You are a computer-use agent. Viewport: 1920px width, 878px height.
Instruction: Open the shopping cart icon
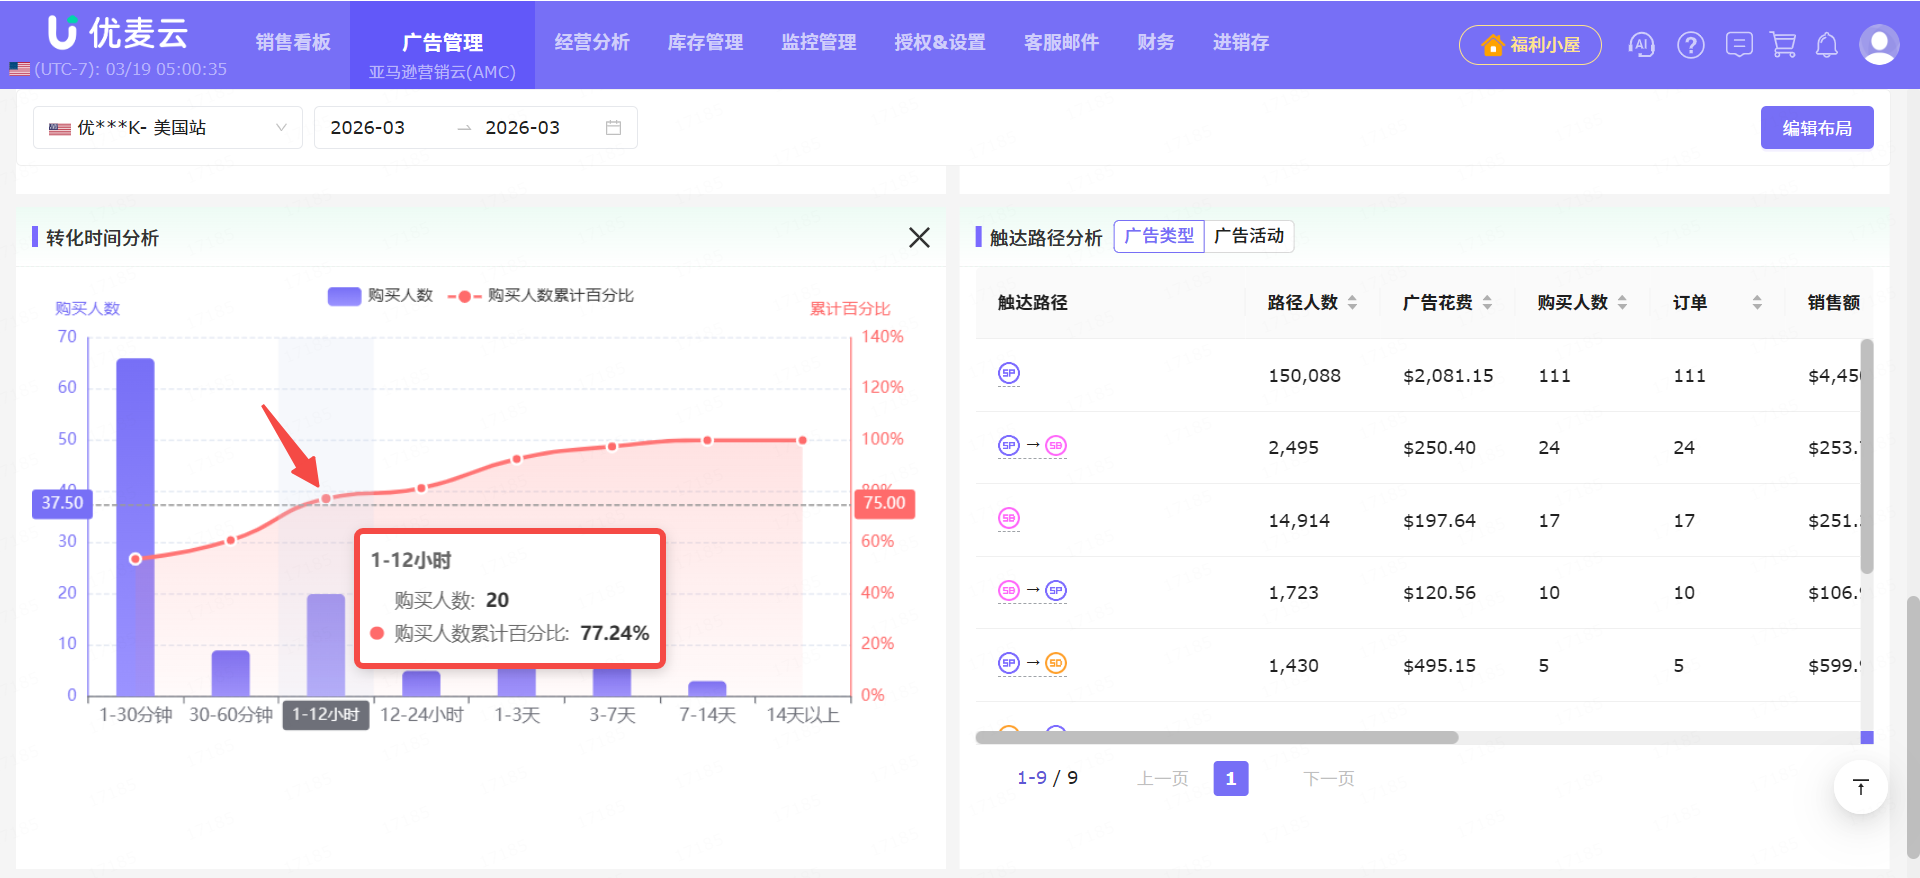(1783, 45)
